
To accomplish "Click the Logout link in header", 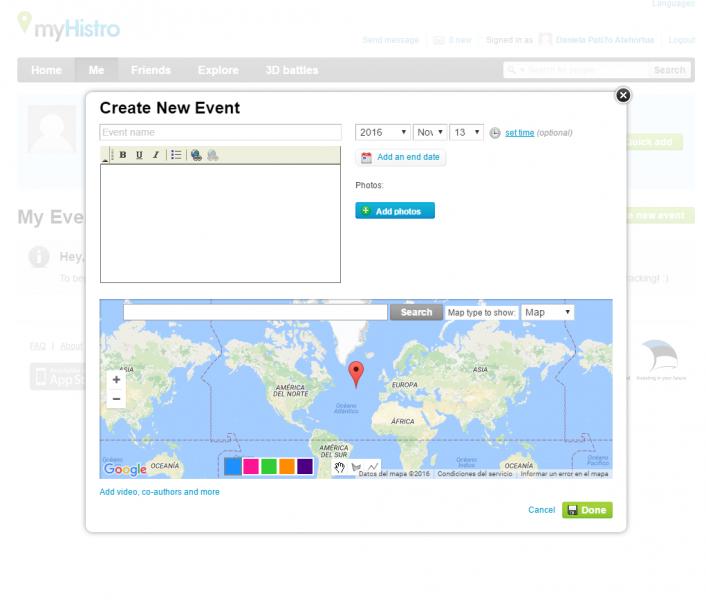I will [682, 40].
